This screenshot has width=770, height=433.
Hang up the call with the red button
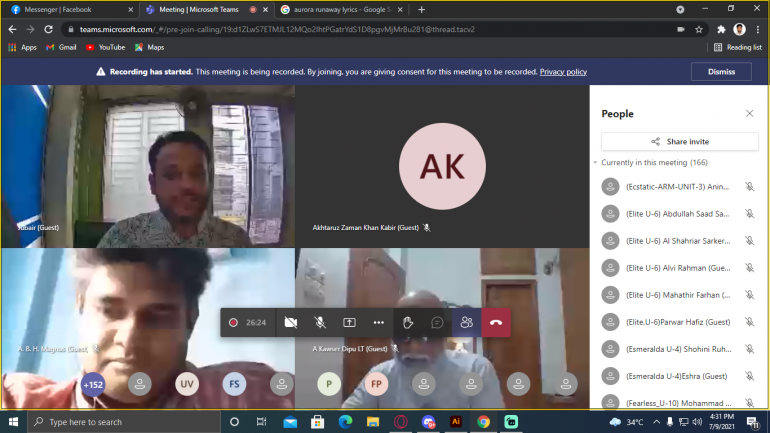(x=496, y=322)
